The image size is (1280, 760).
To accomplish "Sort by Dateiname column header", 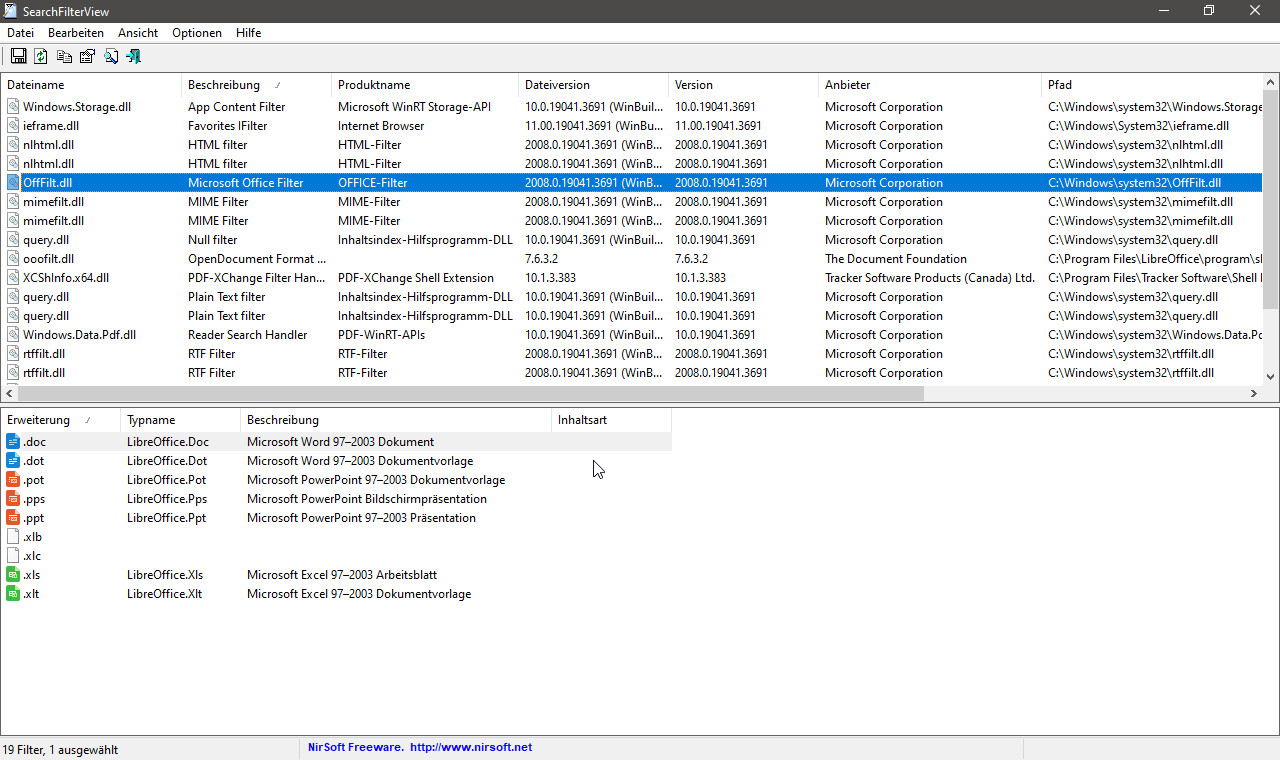I will coord(91,85).
